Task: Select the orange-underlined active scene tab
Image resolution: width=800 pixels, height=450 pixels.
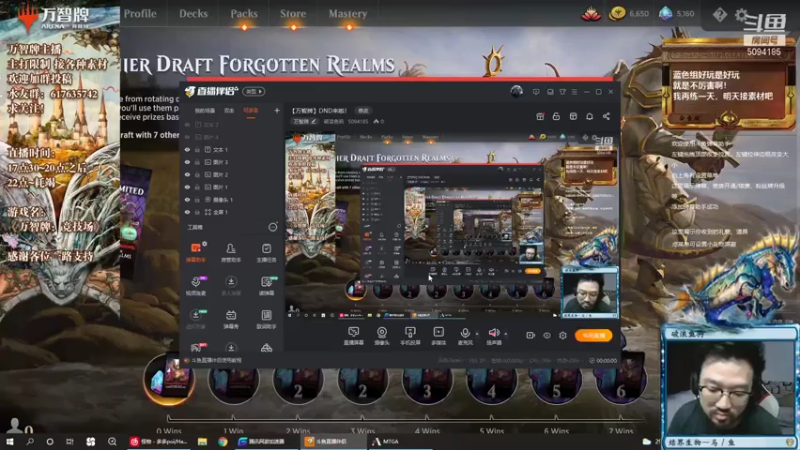Action: [x=251, y=111]
